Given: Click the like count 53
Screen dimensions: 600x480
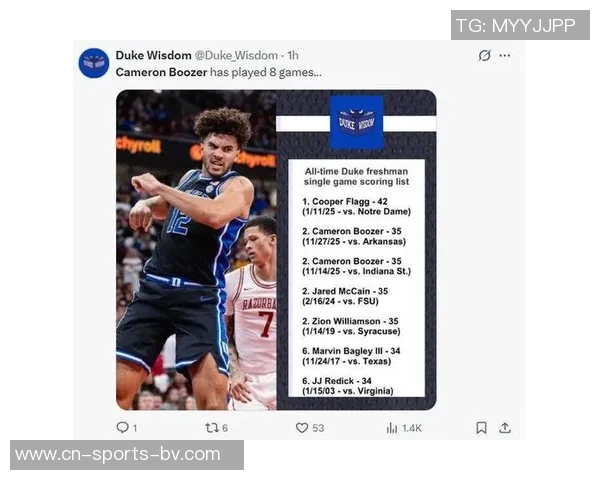Looking at the screenshot, I should click(318, 428).
